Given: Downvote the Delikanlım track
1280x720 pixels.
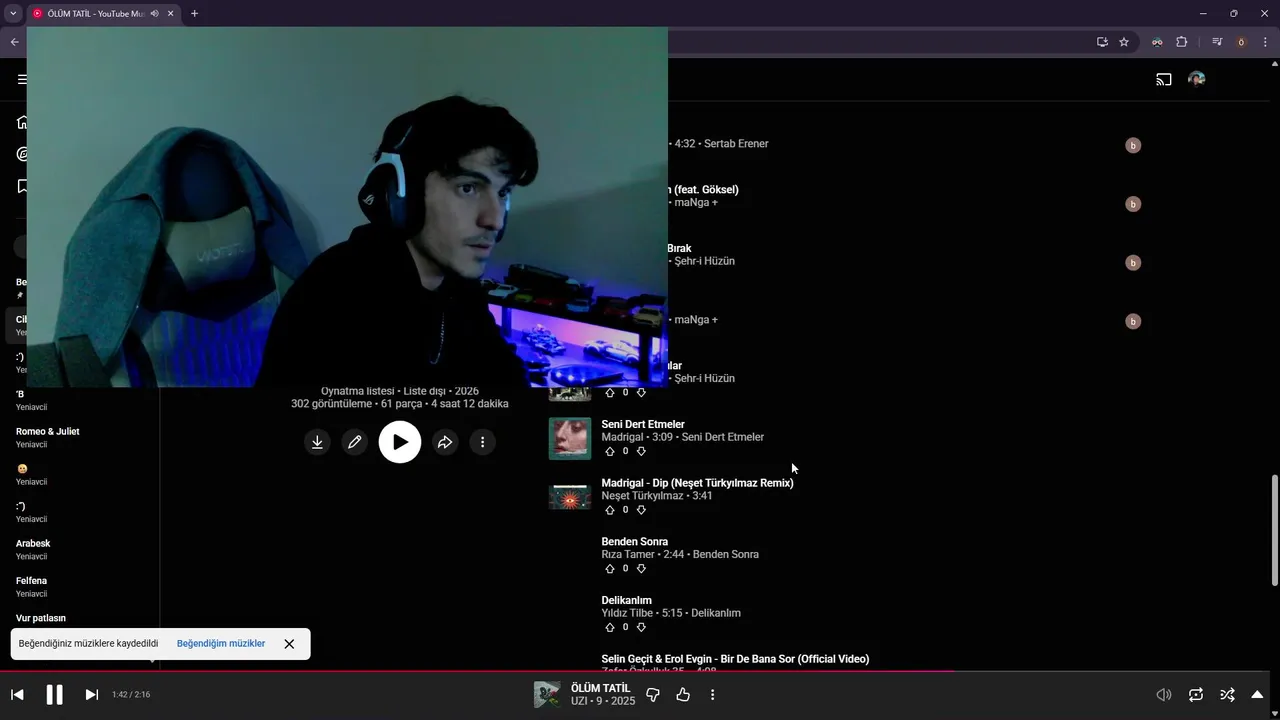Looking at the screenshot, I should click(641, 627).
